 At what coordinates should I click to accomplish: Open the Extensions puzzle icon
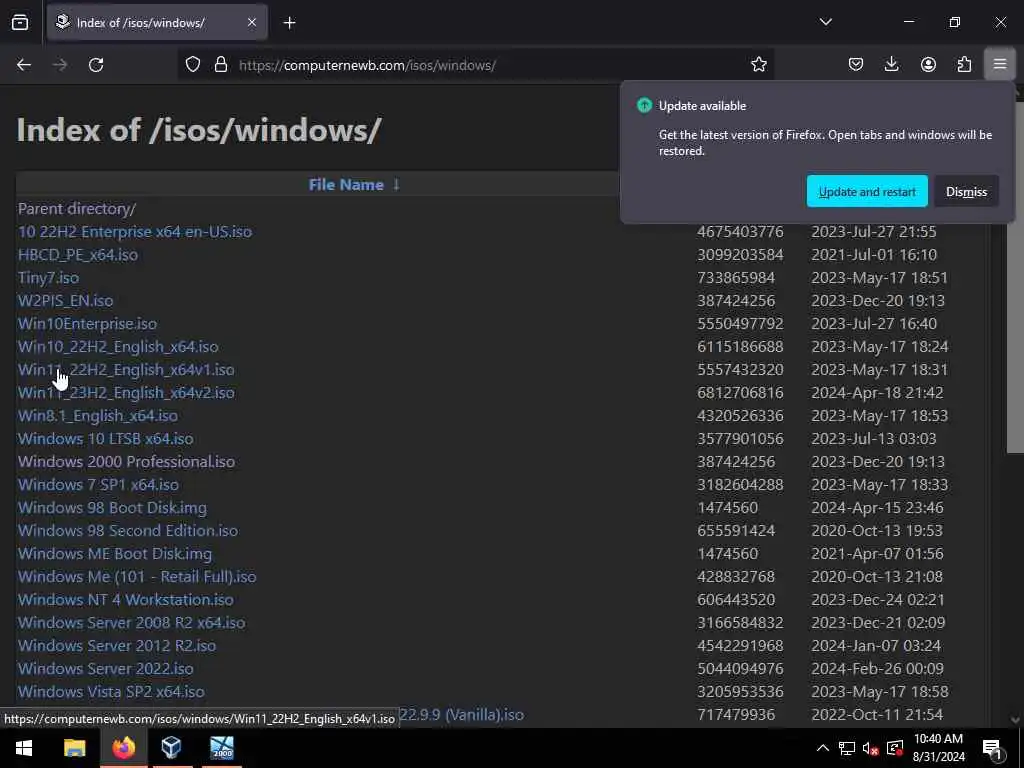tap(964, 64)
